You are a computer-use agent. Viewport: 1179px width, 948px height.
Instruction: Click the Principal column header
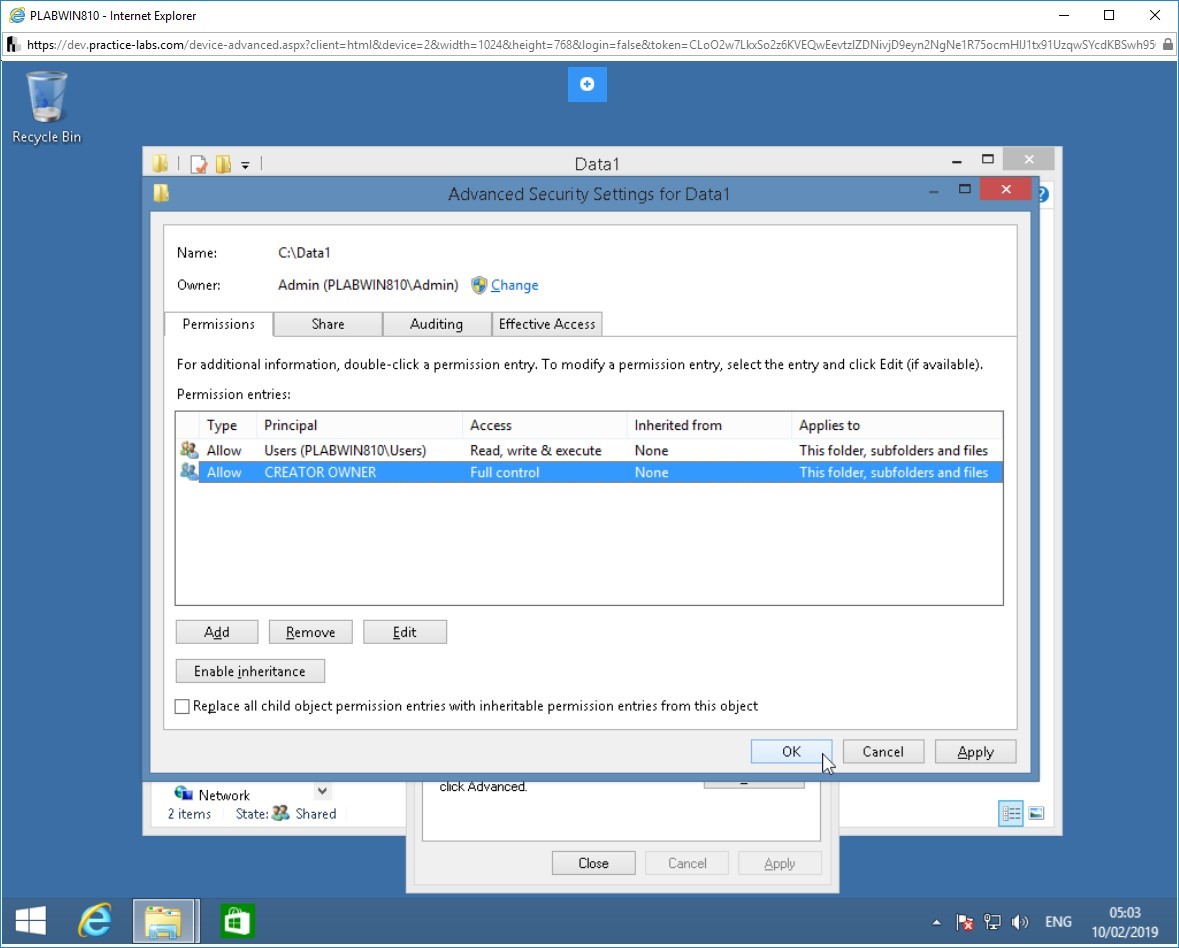click(x=359, y=426)
